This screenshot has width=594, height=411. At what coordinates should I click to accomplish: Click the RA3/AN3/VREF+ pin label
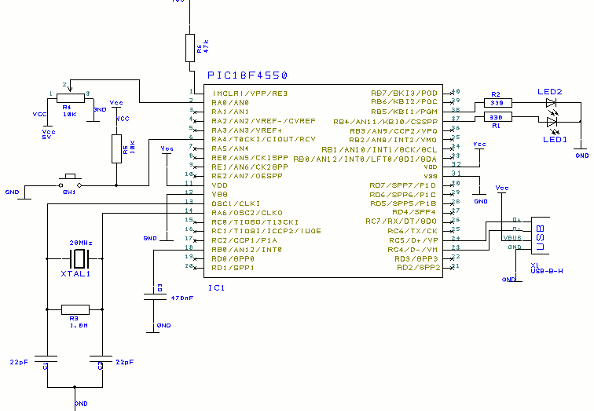point(247,130)
